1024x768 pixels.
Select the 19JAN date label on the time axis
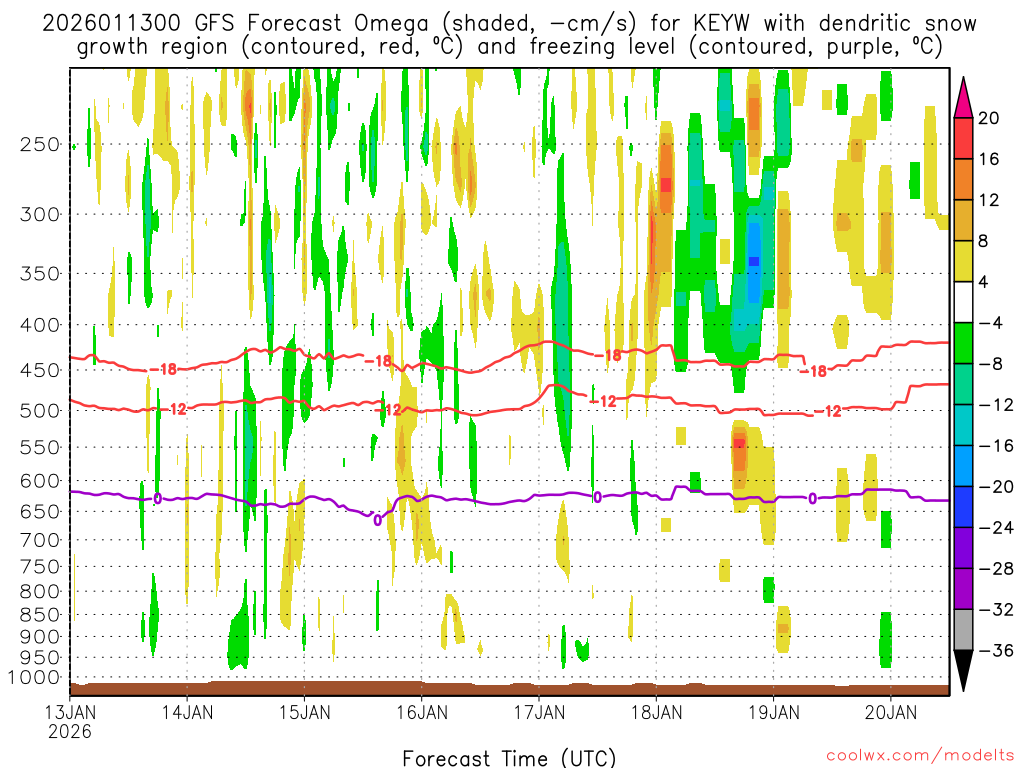[773, 713]
